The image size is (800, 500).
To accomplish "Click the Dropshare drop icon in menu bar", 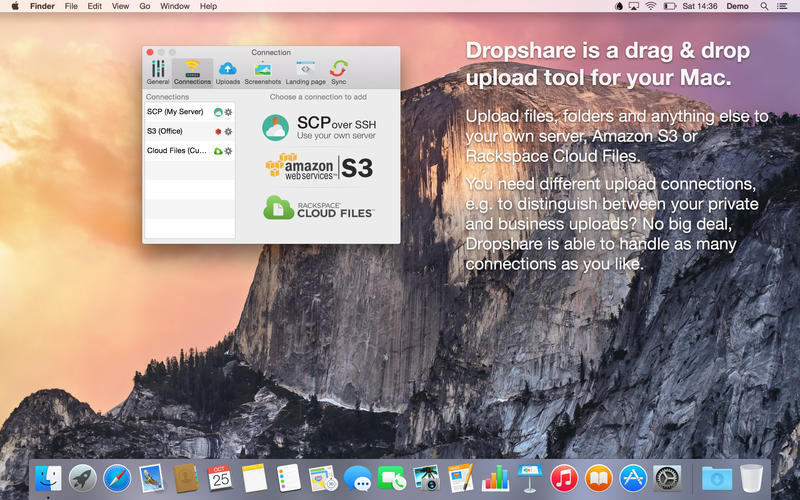I will [x=619, y=6].
